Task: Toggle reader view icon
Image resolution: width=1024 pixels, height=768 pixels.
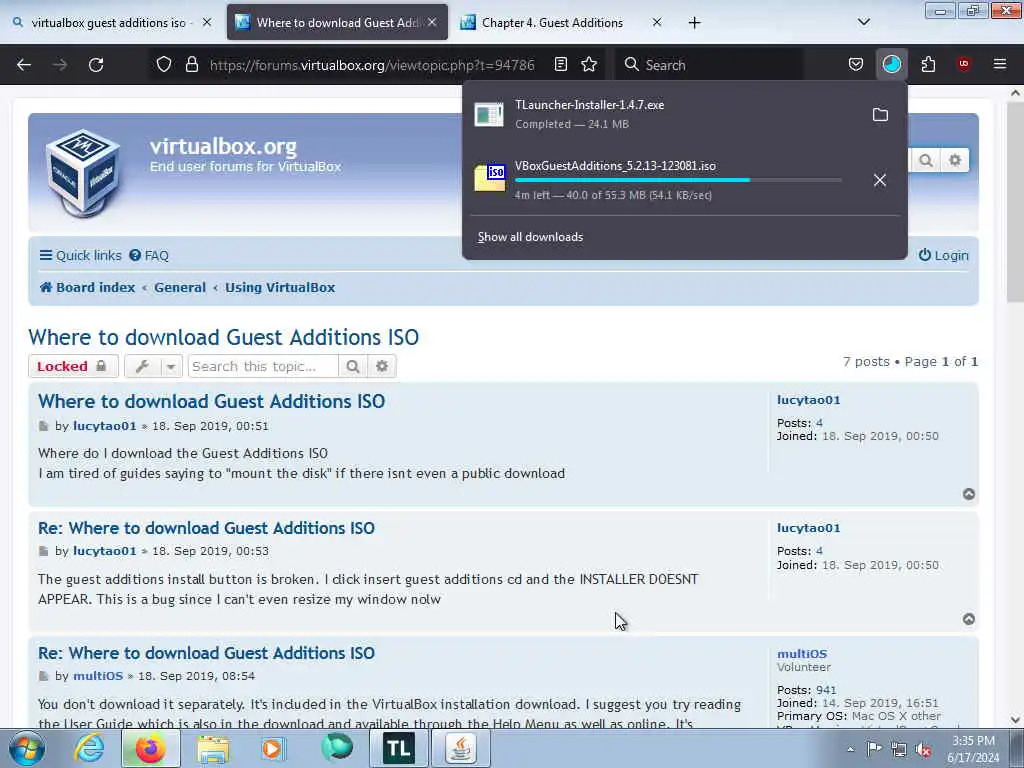Action: click(x=560, y=64)
